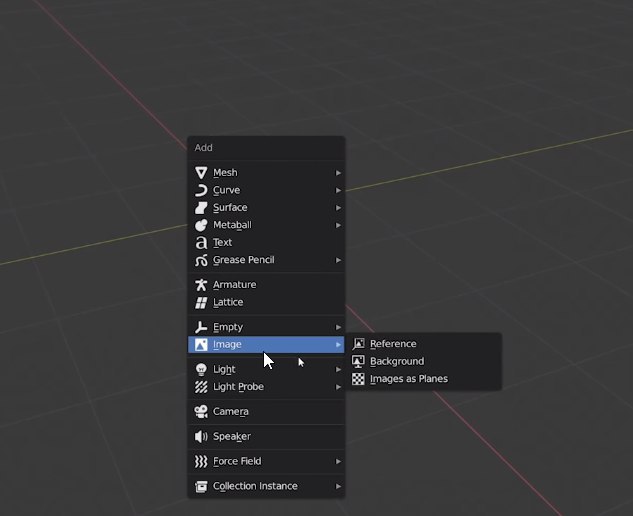633x516 pixels.
Task: Click the Image picture icon
Action: 201,344
